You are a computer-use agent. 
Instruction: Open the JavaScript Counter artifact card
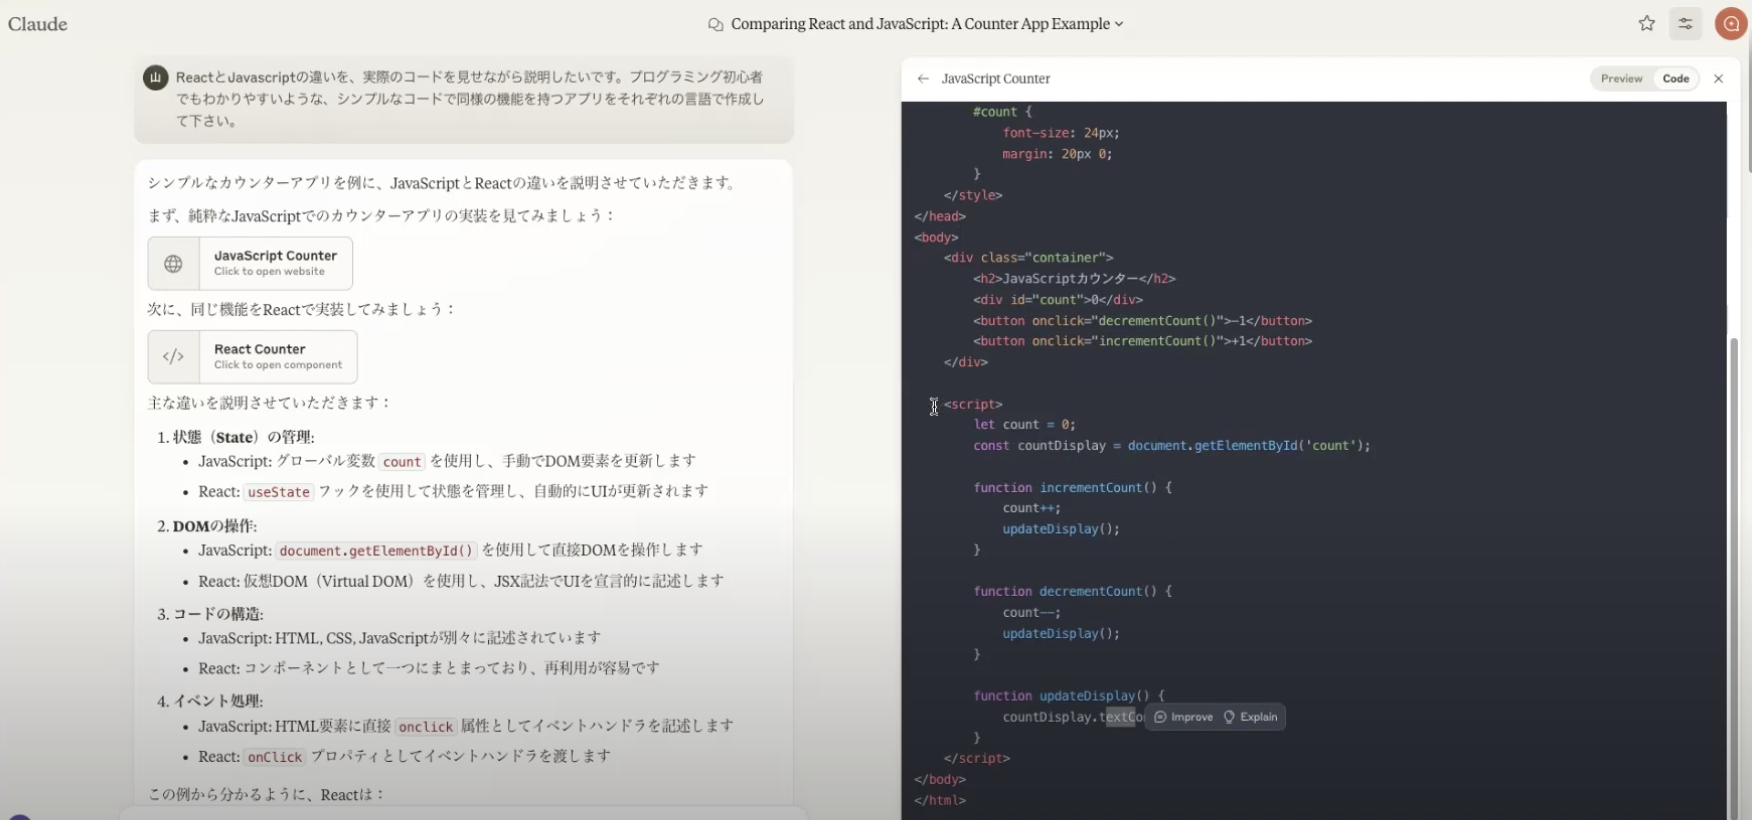coord(250,263)
